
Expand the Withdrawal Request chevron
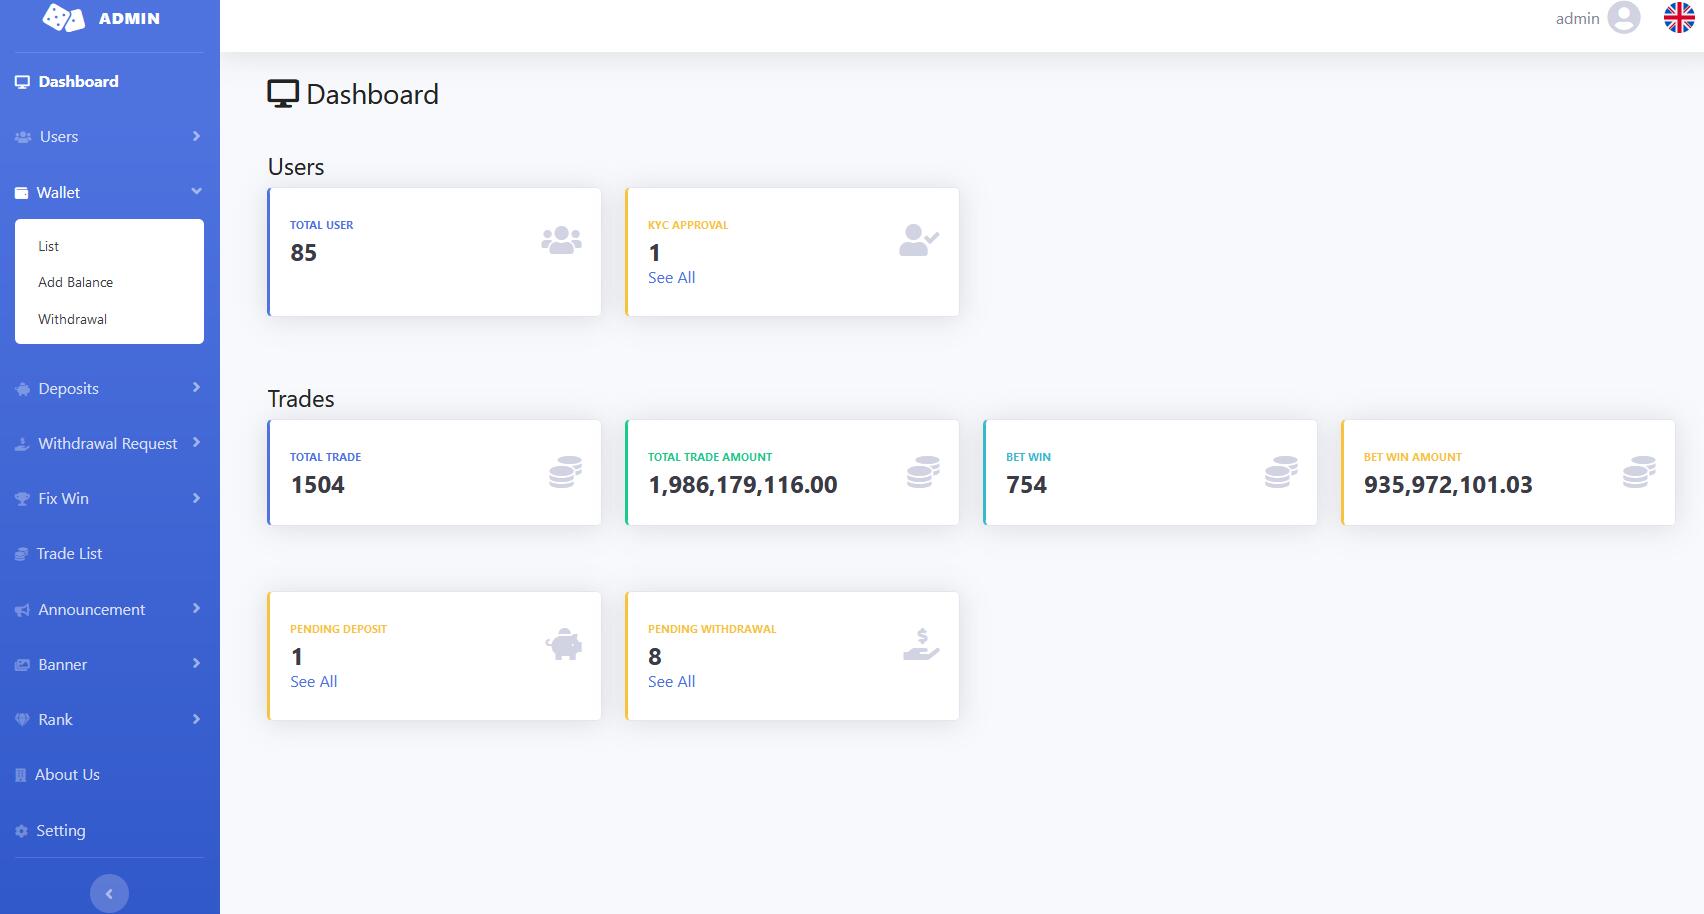(x=196, y=442)
